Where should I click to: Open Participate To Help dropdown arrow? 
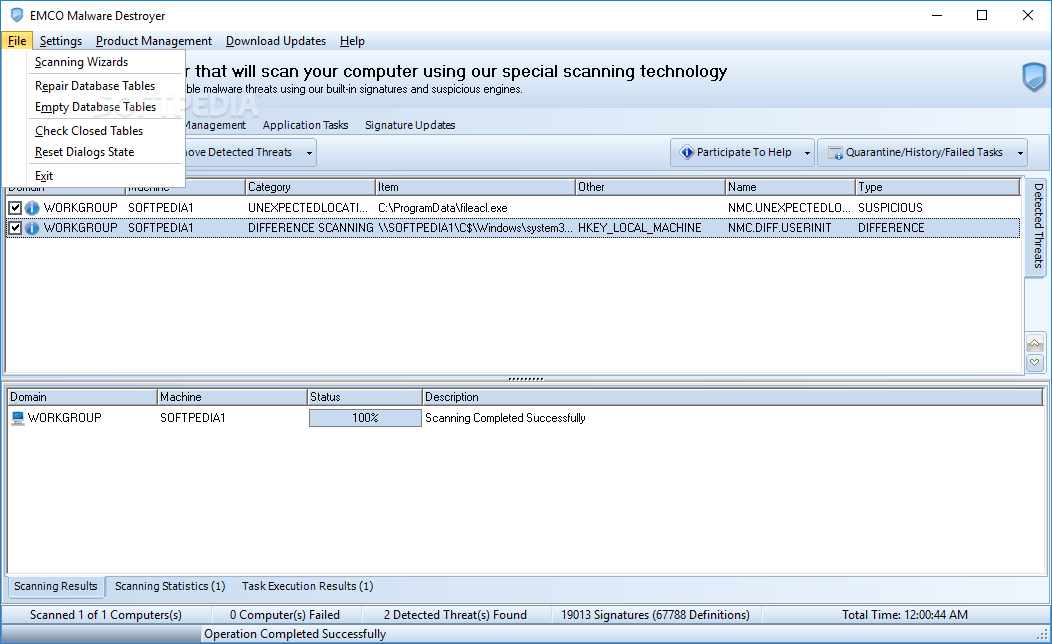(x=807, y=153)
